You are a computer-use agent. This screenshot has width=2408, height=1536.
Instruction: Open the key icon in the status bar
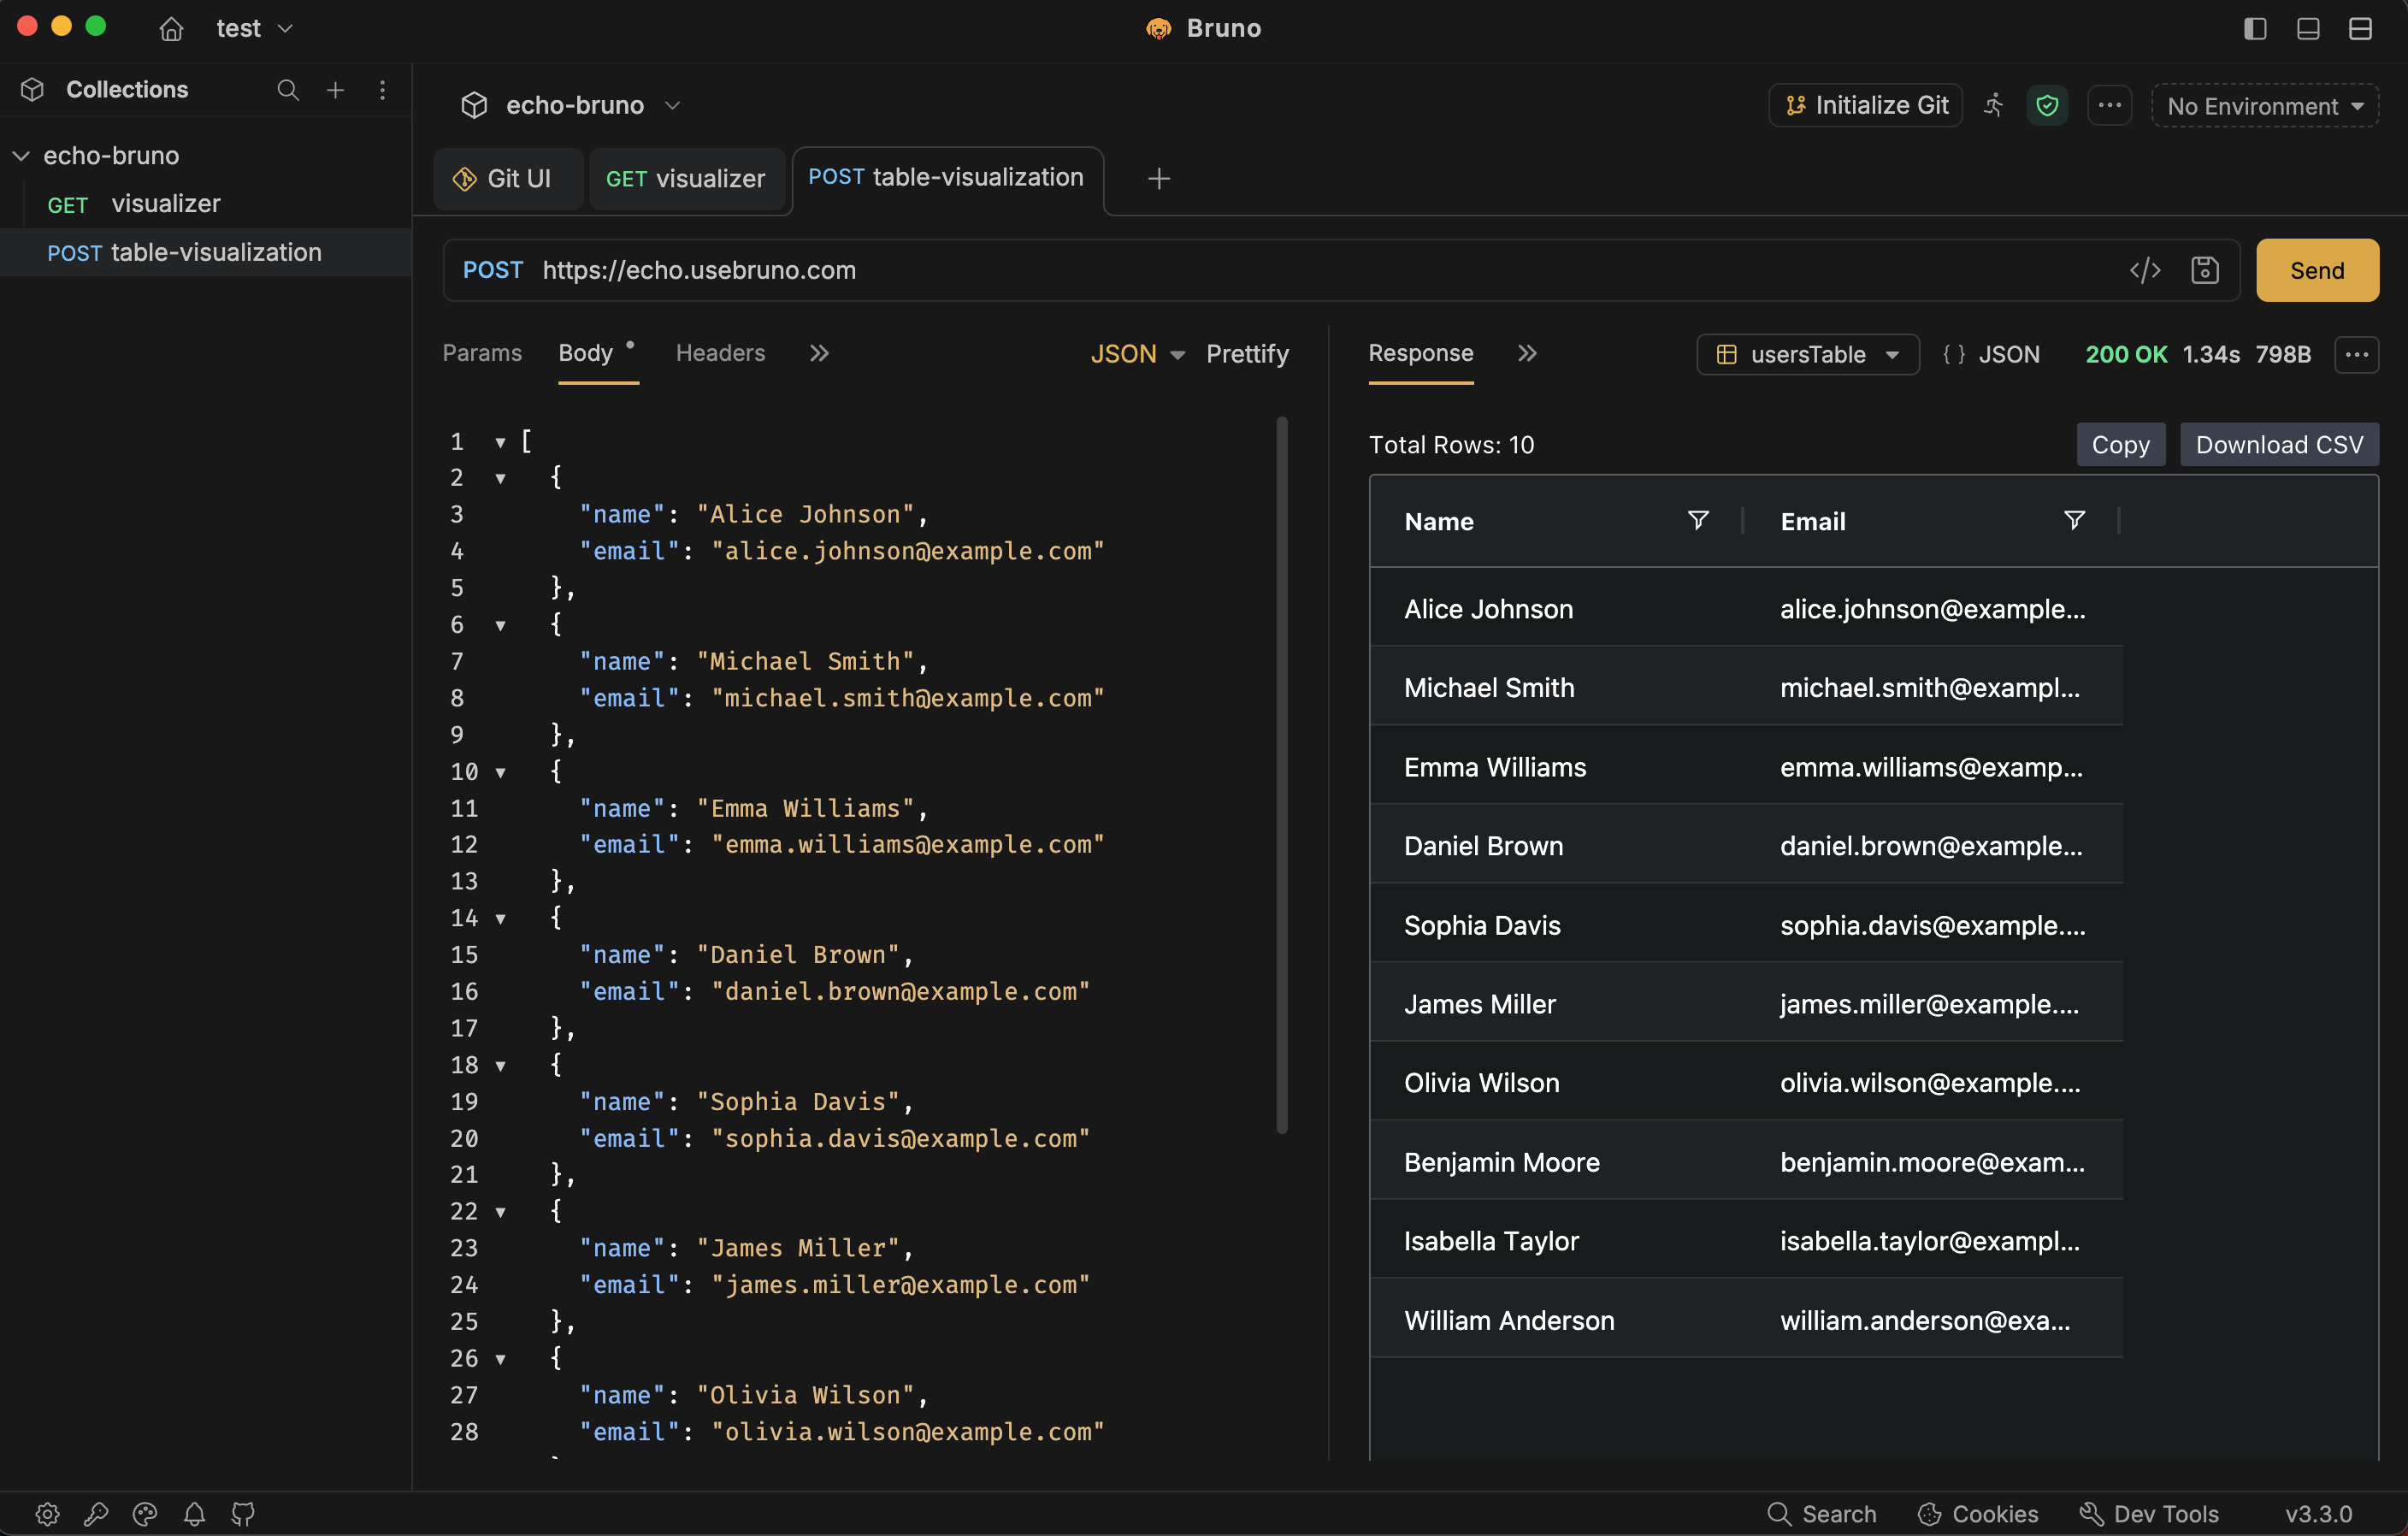tap(96, 1514)
